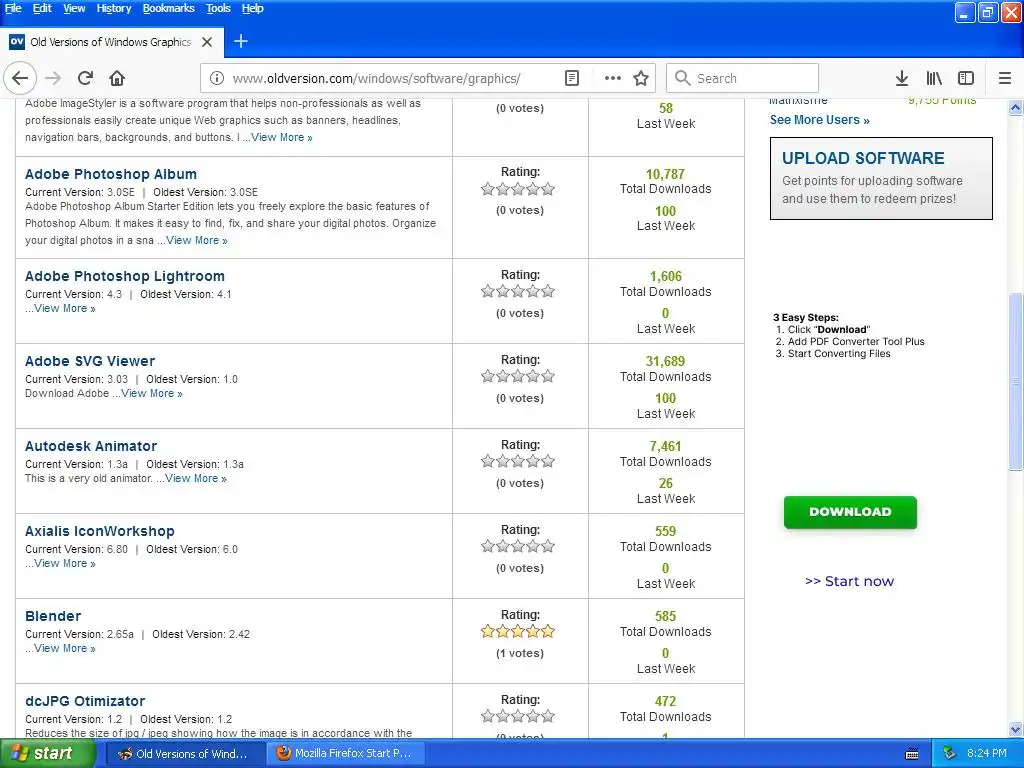
Task: Click View More under Adobe Photoshop Album description
Action: (197, 240)
